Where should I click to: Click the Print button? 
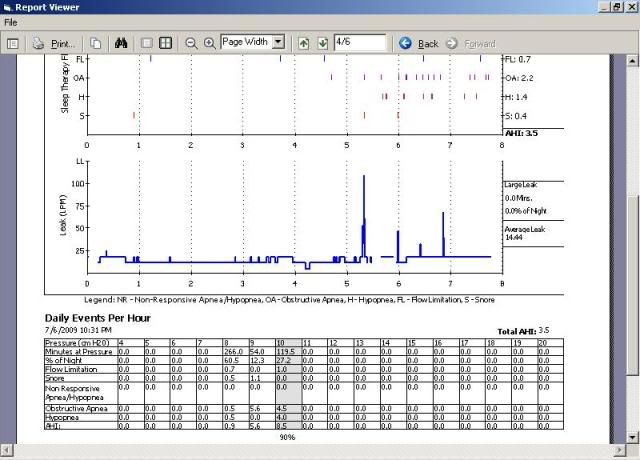click(x=54, y=43)
